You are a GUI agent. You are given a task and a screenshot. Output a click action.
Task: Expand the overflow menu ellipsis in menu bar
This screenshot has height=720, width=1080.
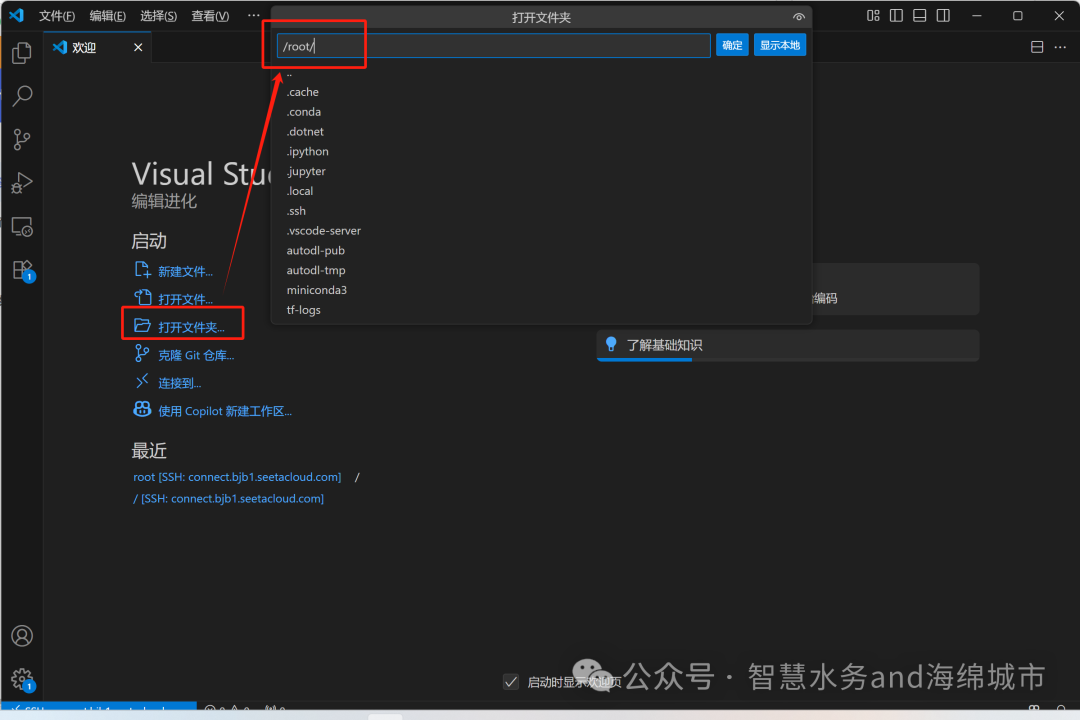pos(253,15)
